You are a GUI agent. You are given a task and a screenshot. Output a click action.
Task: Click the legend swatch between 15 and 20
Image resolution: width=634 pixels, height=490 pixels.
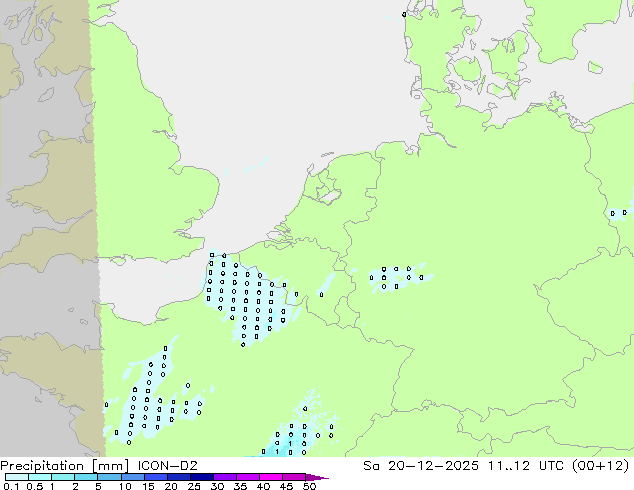[x=155, y=477]
